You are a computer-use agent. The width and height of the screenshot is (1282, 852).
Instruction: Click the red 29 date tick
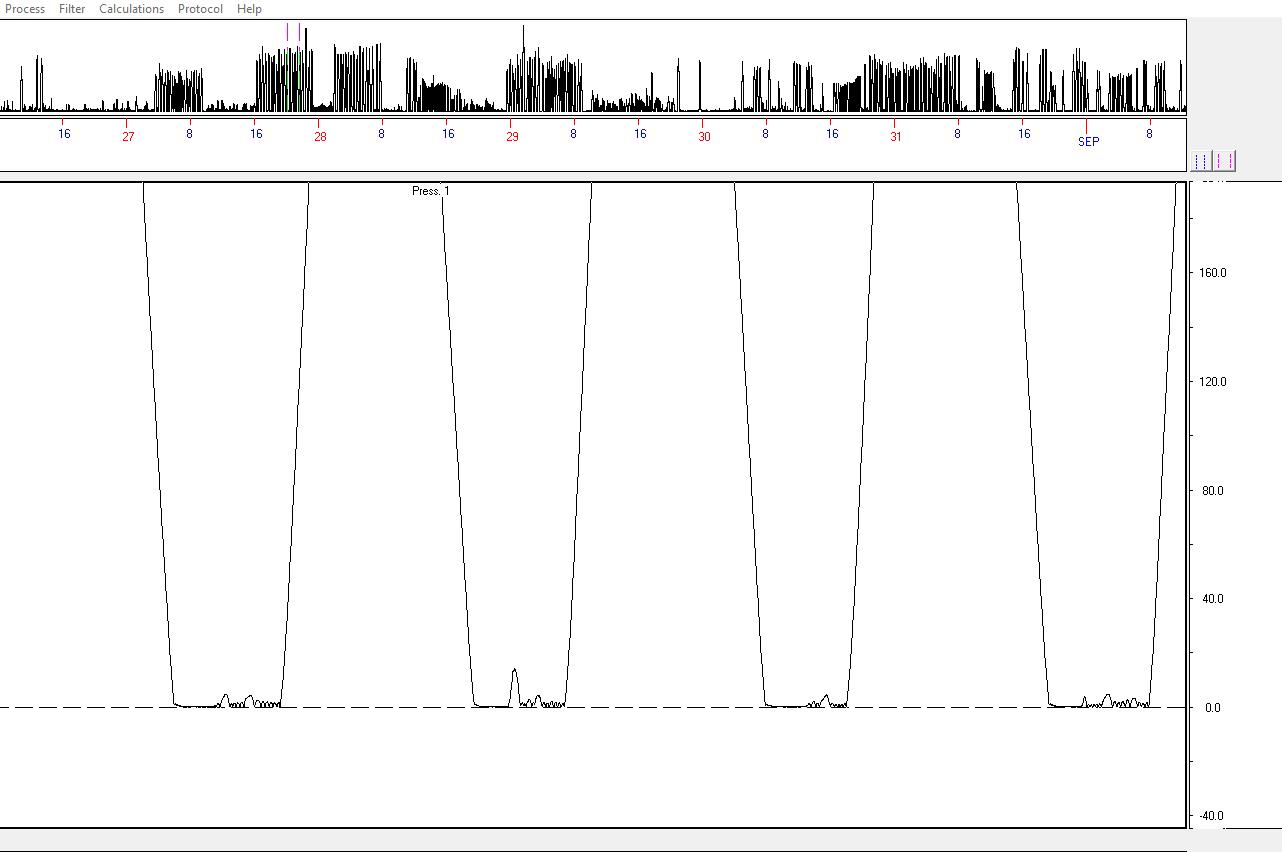pos(512,137)
